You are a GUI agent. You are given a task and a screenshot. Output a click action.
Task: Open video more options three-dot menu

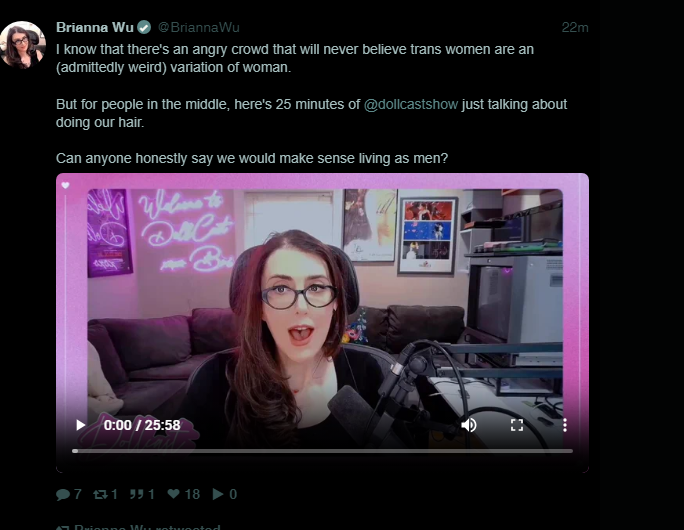click(565, 425)
